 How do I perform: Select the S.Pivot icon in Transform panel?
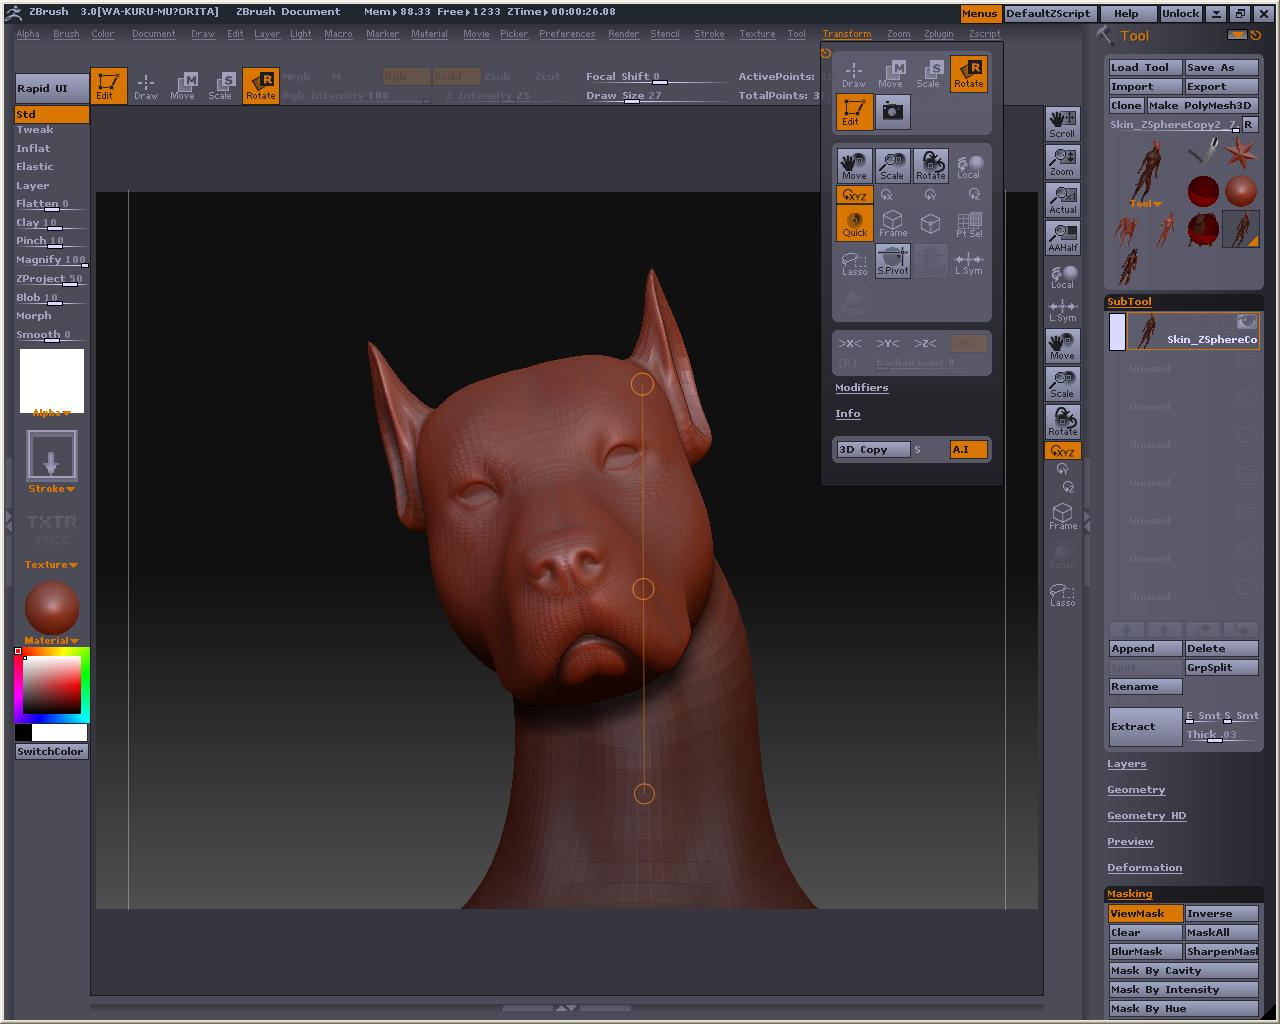893,261
